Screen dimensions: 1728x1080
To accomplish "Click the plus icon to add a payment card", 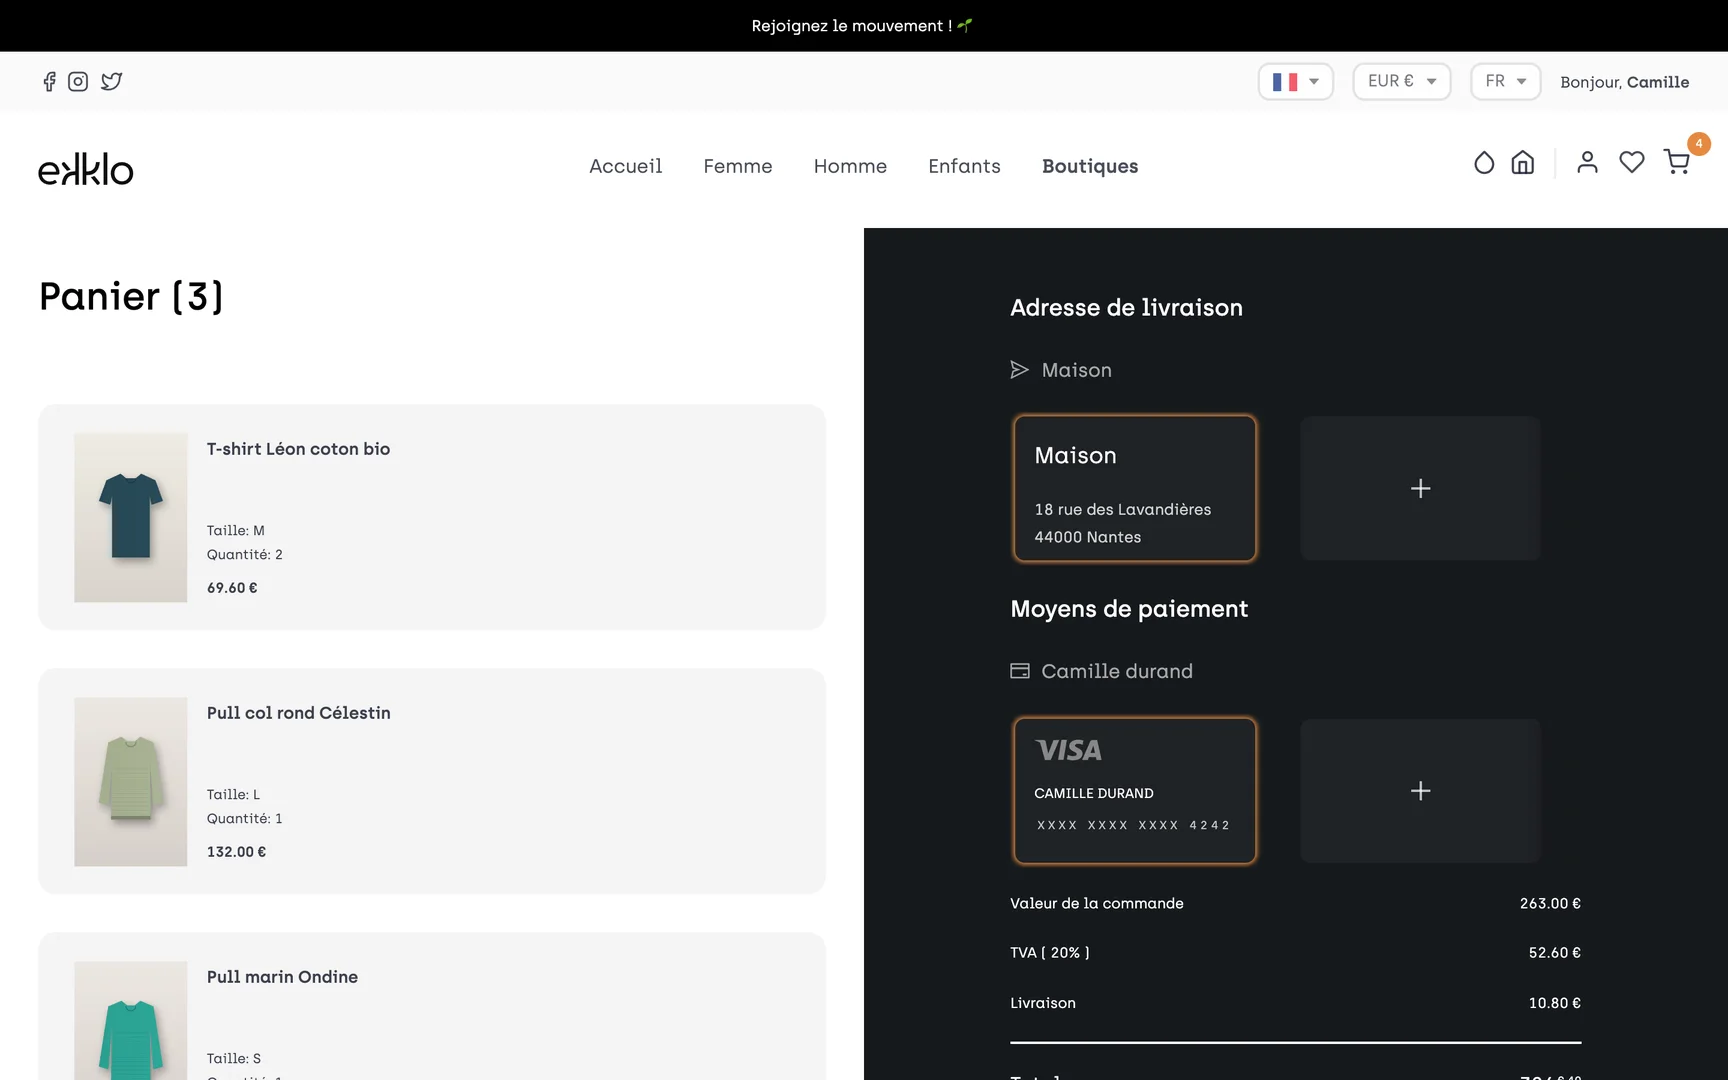I will point(1420,791).
